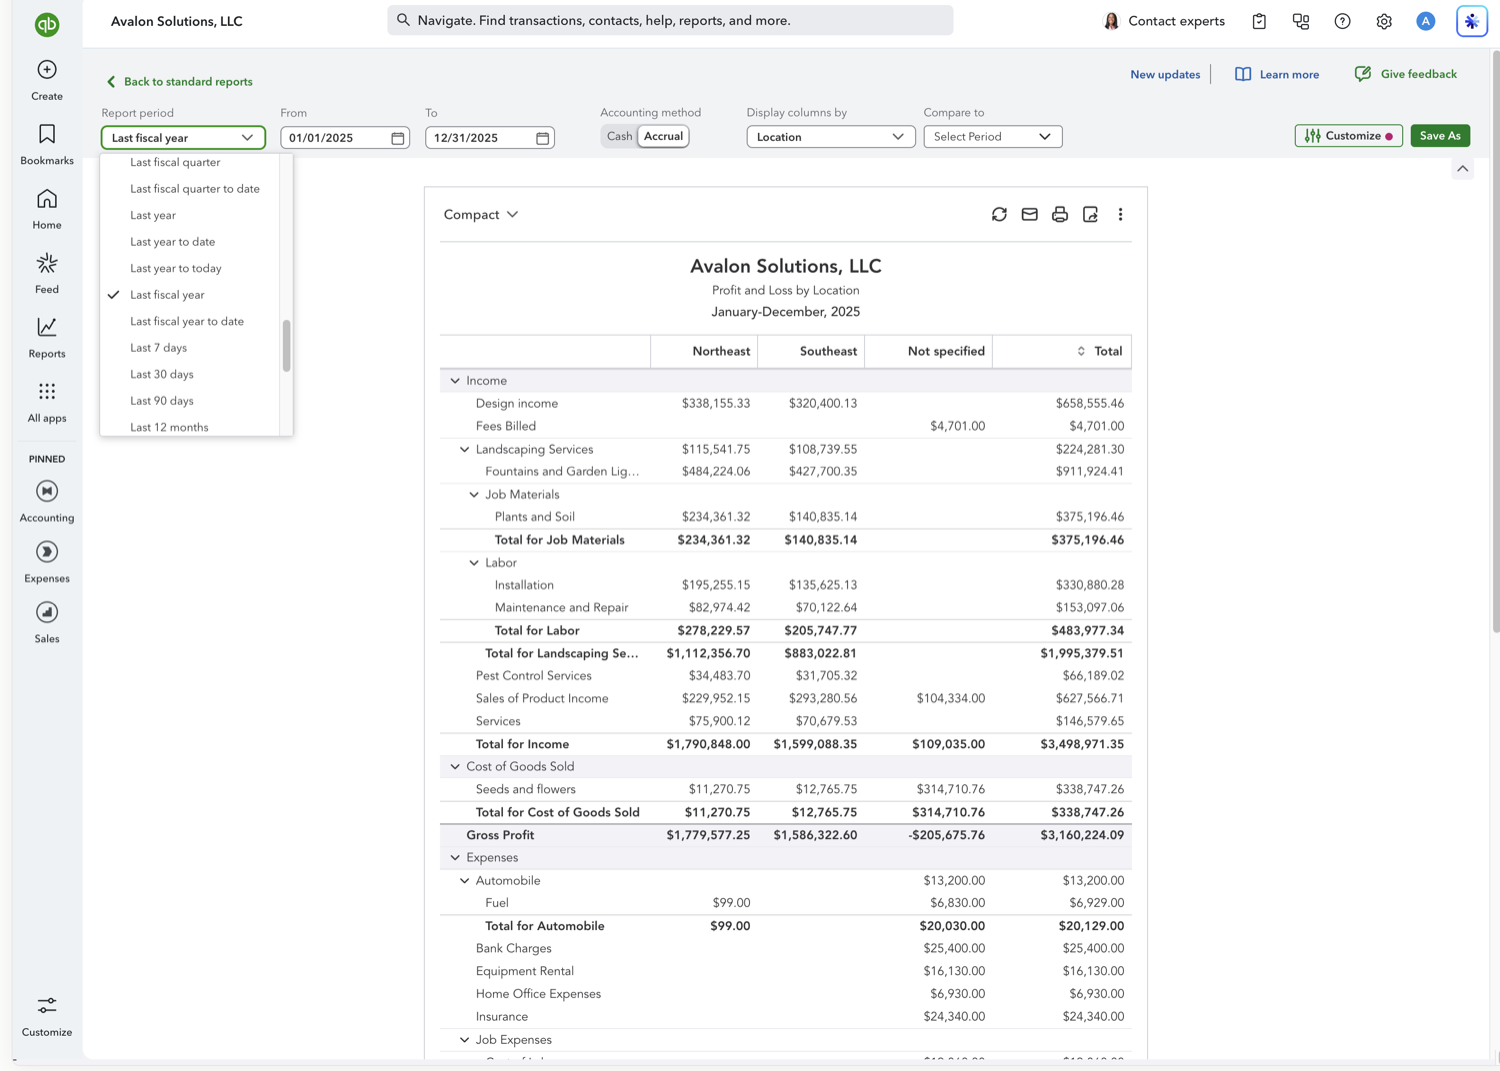The width and height of the screenshot is (1500, 1071).
Task: Click the help question mark icon
Action: coord(1342,21)
